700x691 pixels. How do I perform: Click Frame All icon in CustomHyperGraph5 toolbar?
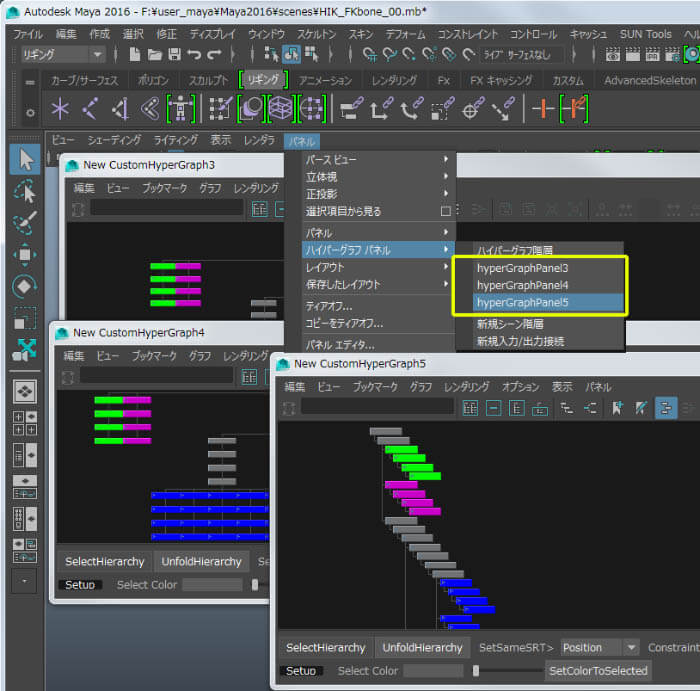pyautogui.click(x=470, y=408)
